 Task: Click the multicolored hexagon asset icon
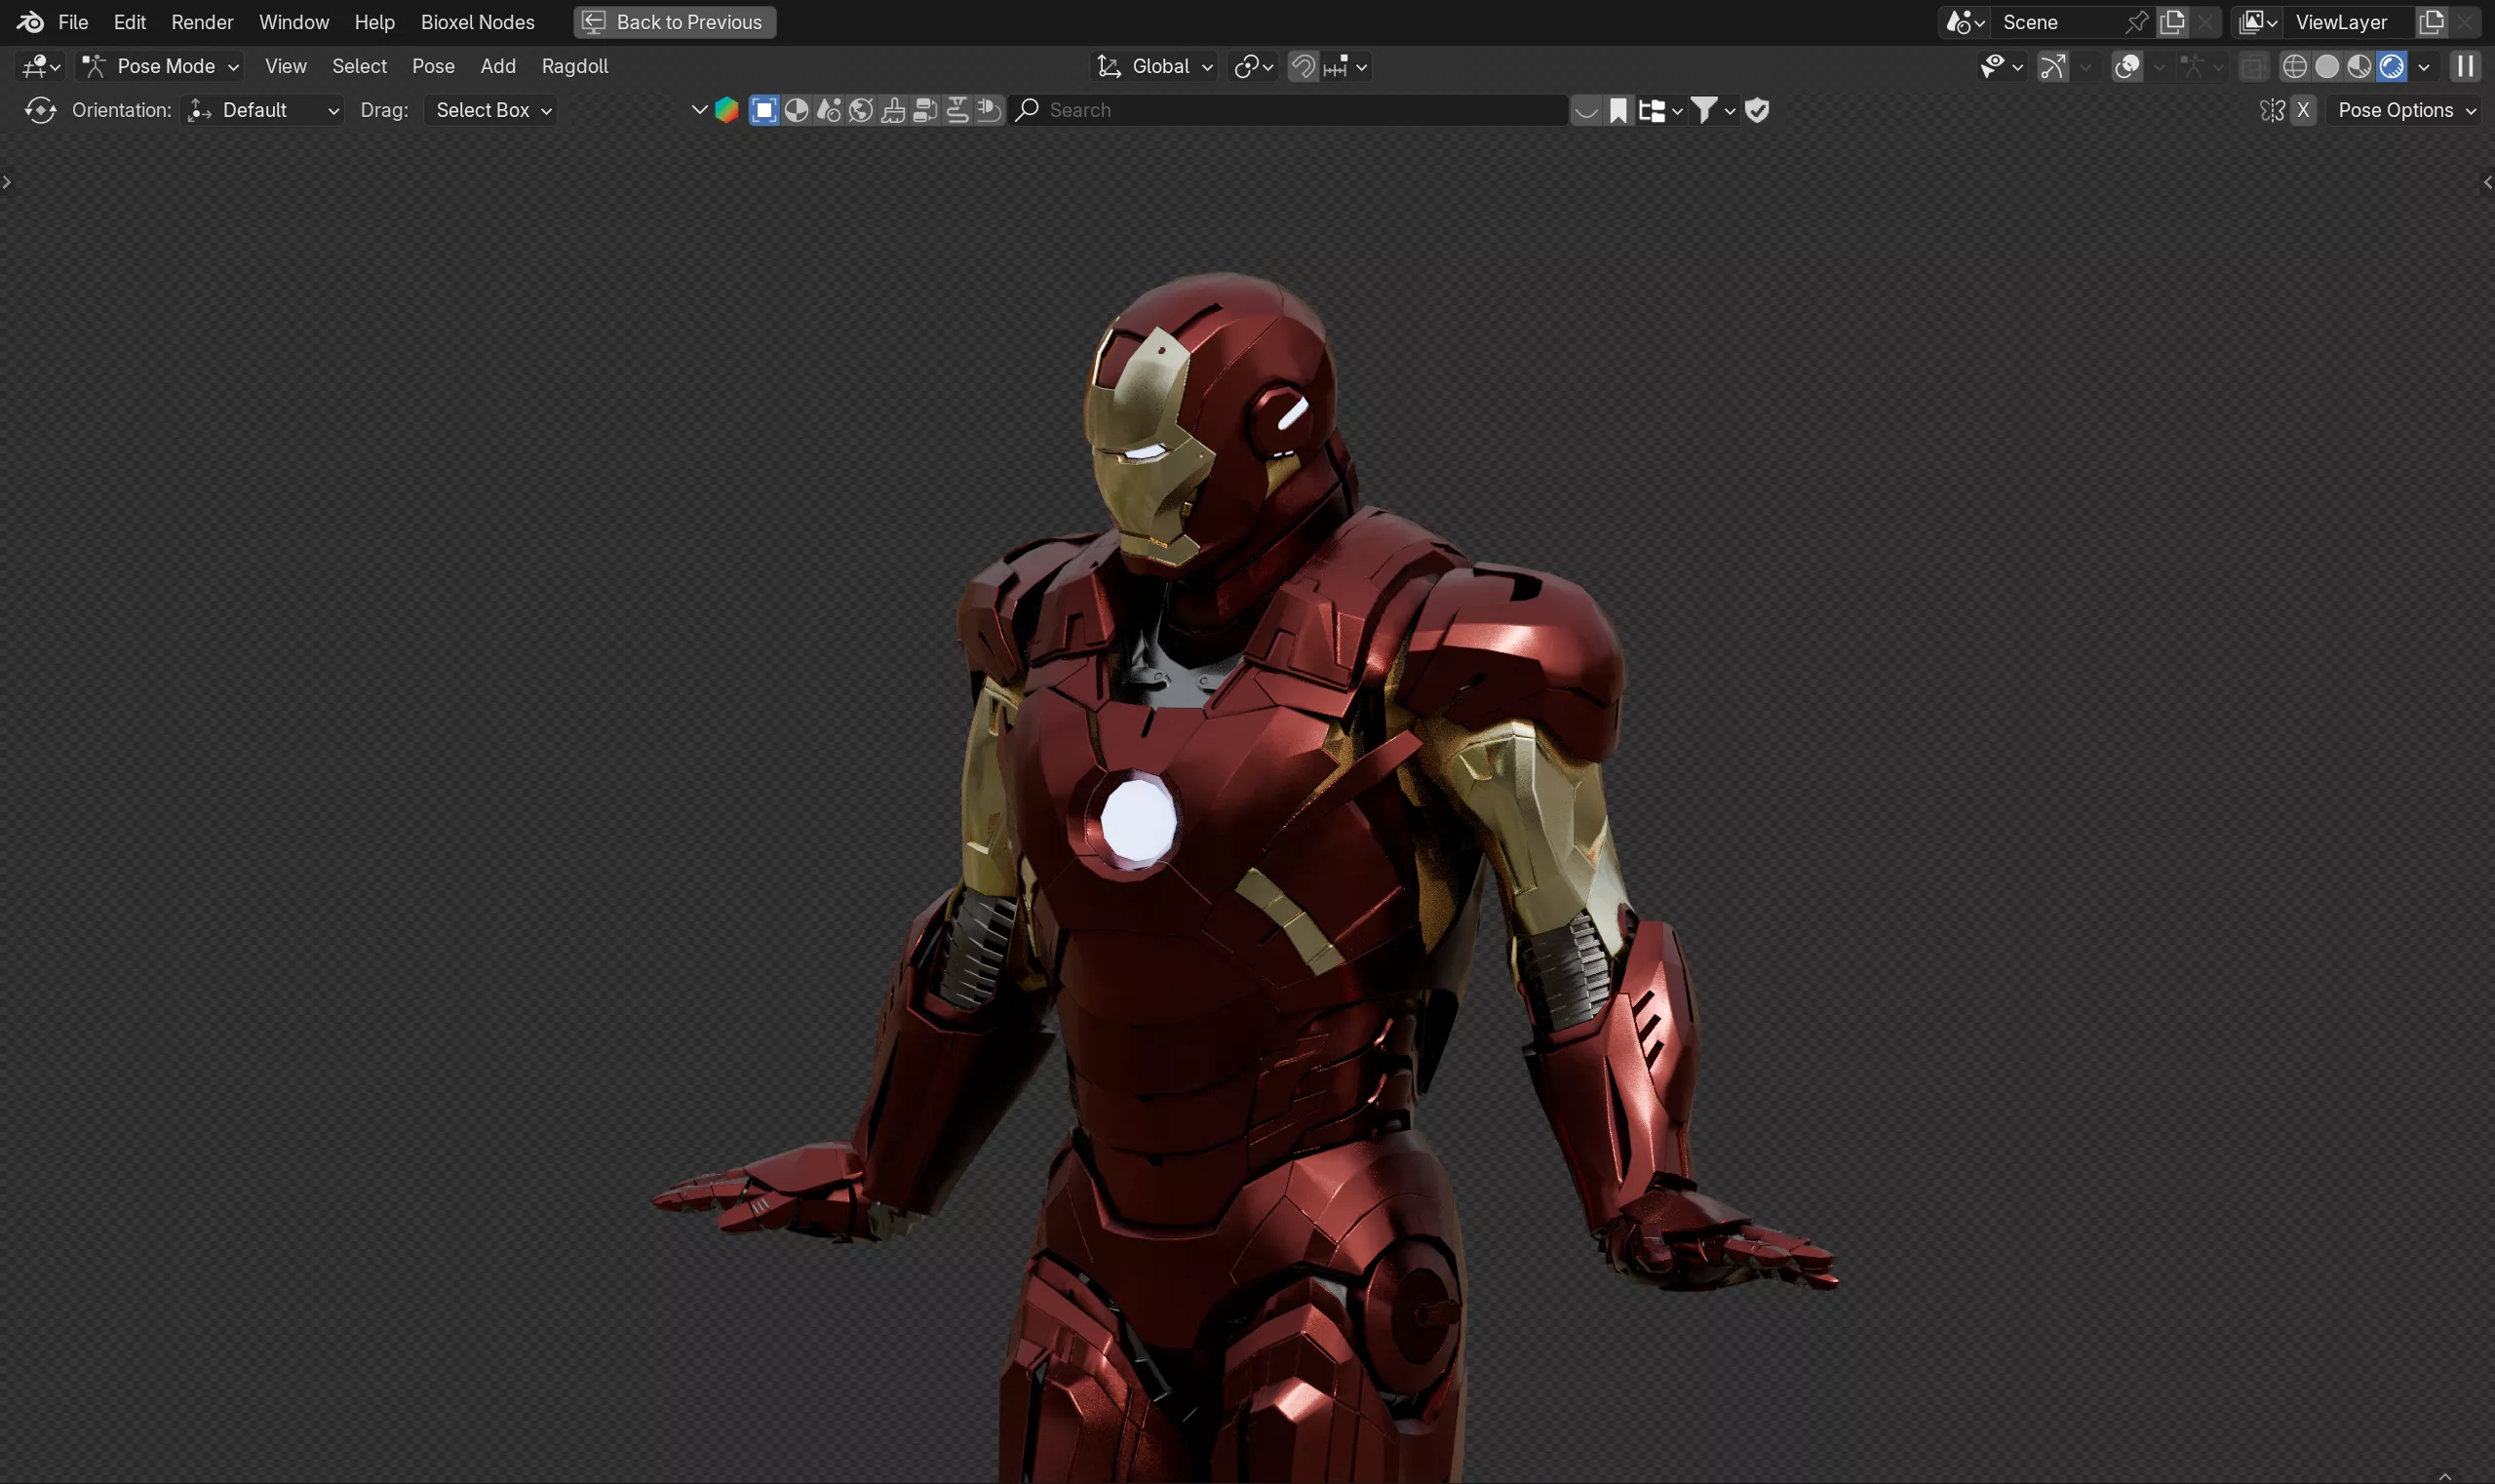[727, 110]
